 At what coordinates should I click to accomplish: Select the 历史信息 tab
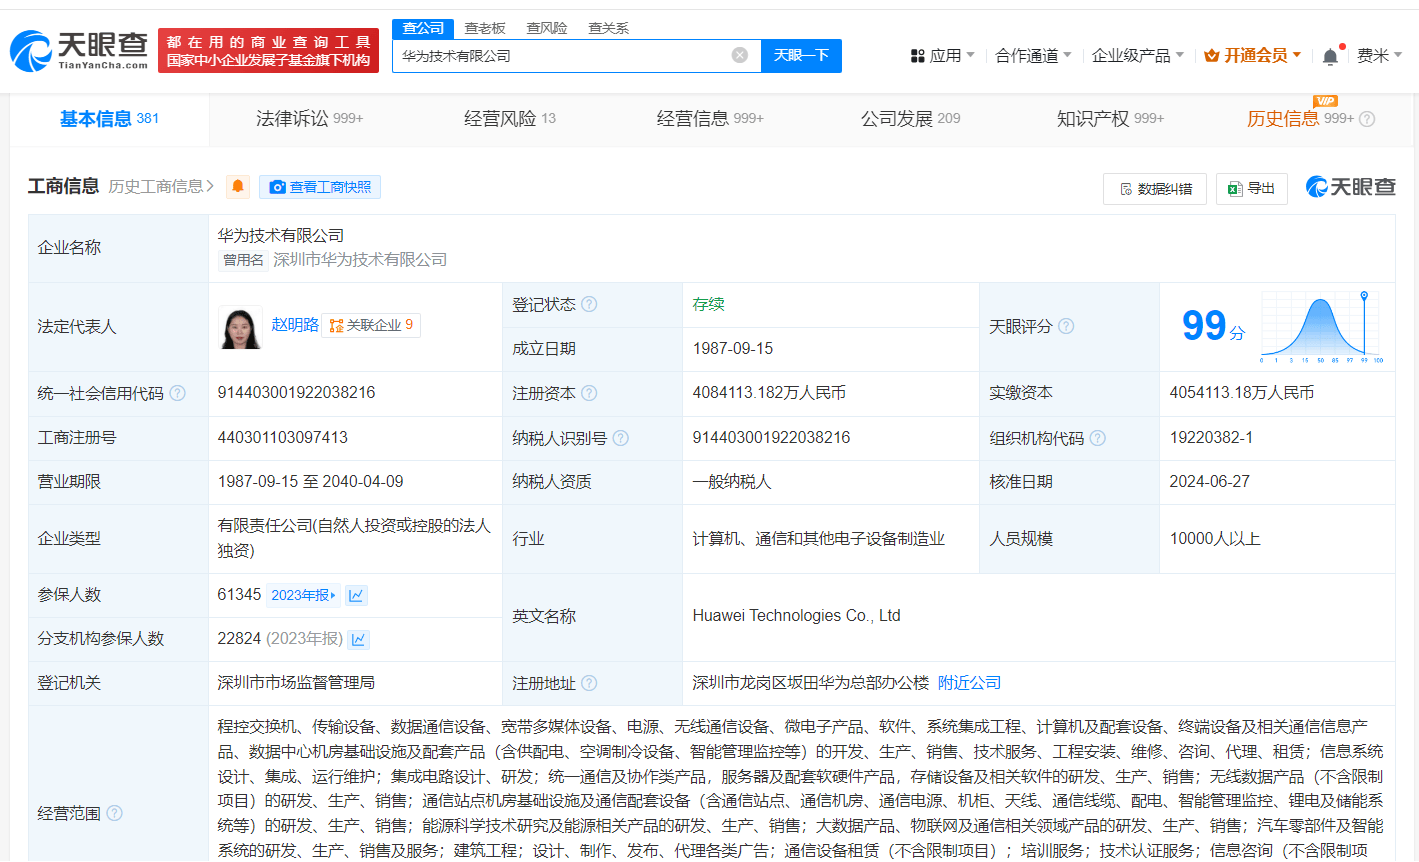click(1300, 119)
